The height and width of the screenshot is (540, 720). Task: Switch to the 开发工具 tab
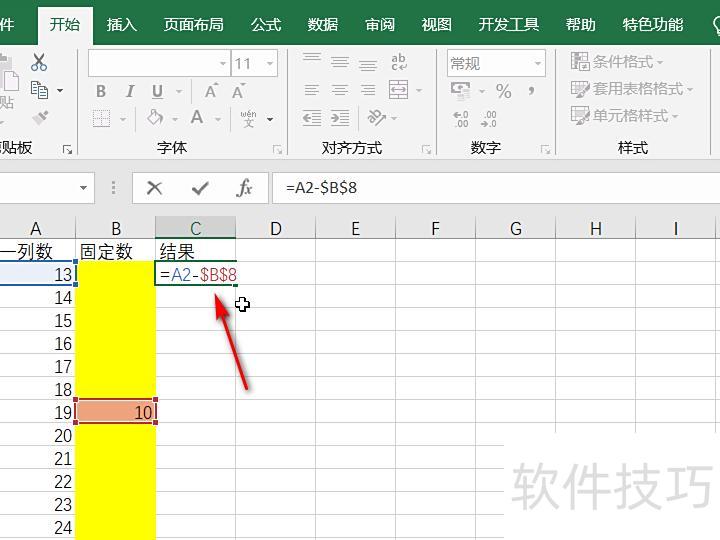click(509, 24)
